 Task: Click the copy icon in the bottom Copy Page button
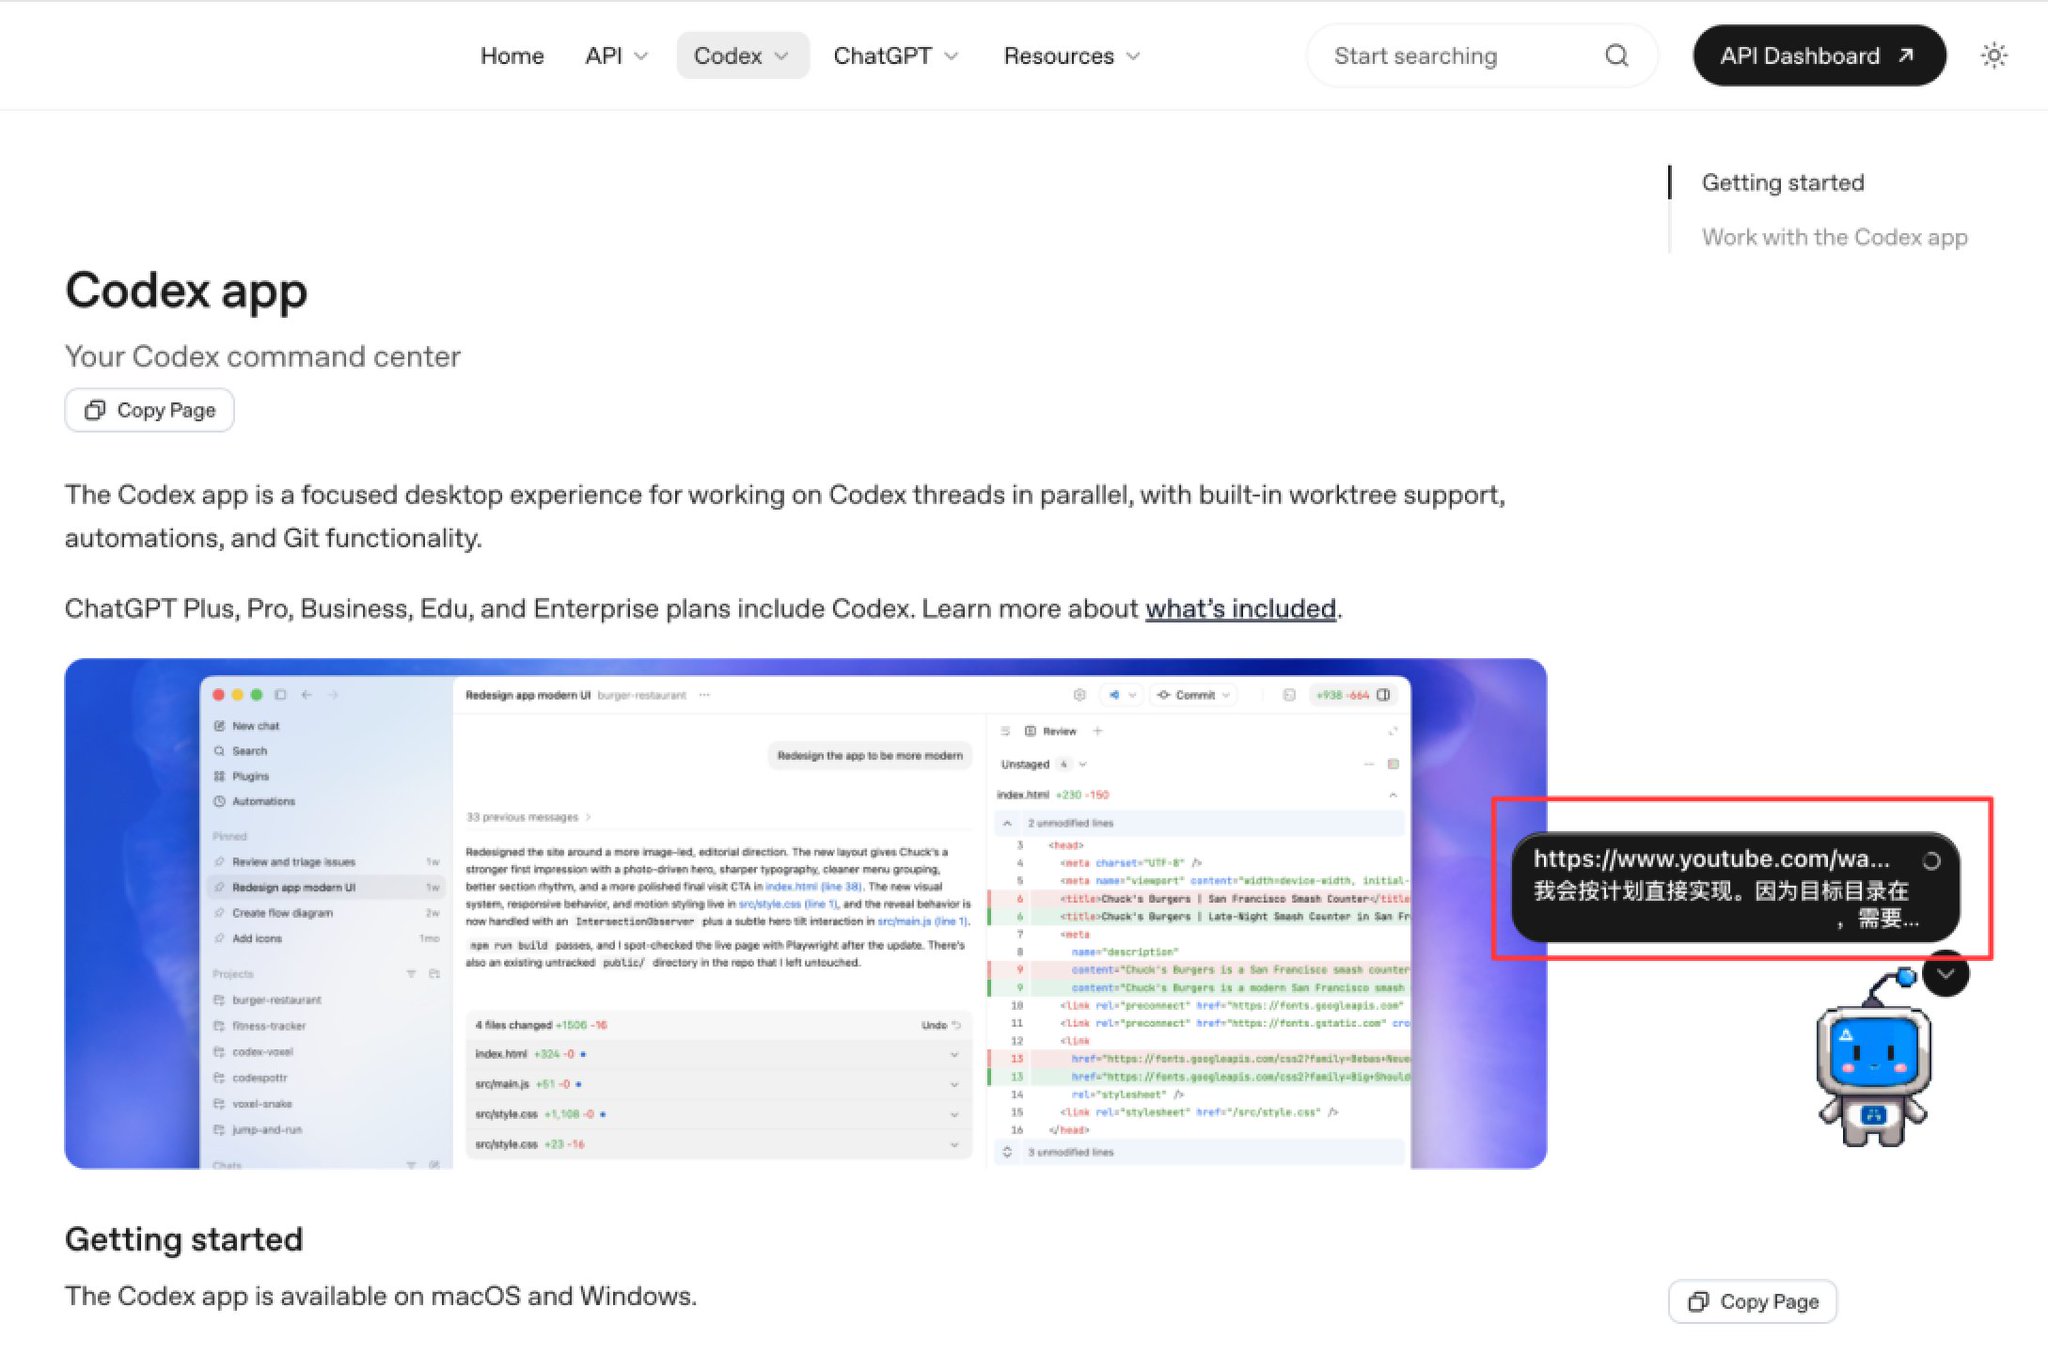pyautogui.click(x=1698, y=1302)
